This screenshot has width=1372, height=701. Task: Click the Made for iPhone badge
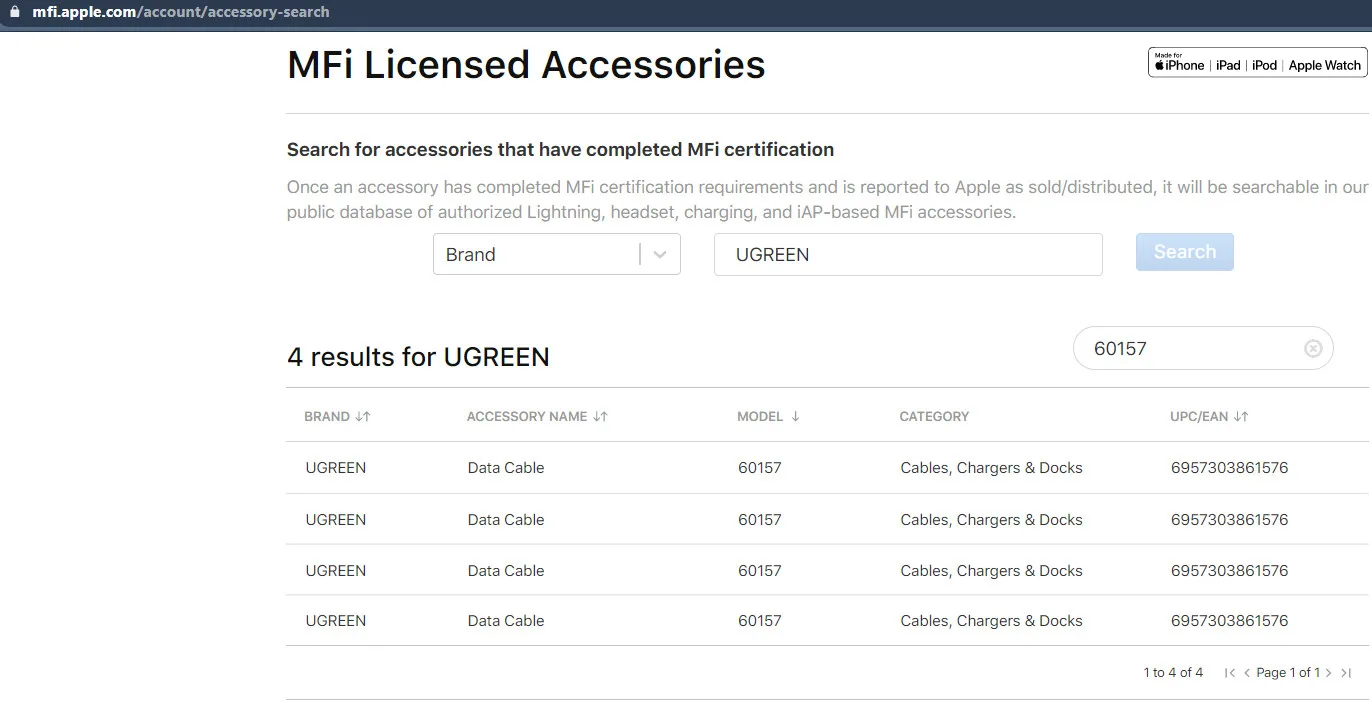coord(1257,62)
